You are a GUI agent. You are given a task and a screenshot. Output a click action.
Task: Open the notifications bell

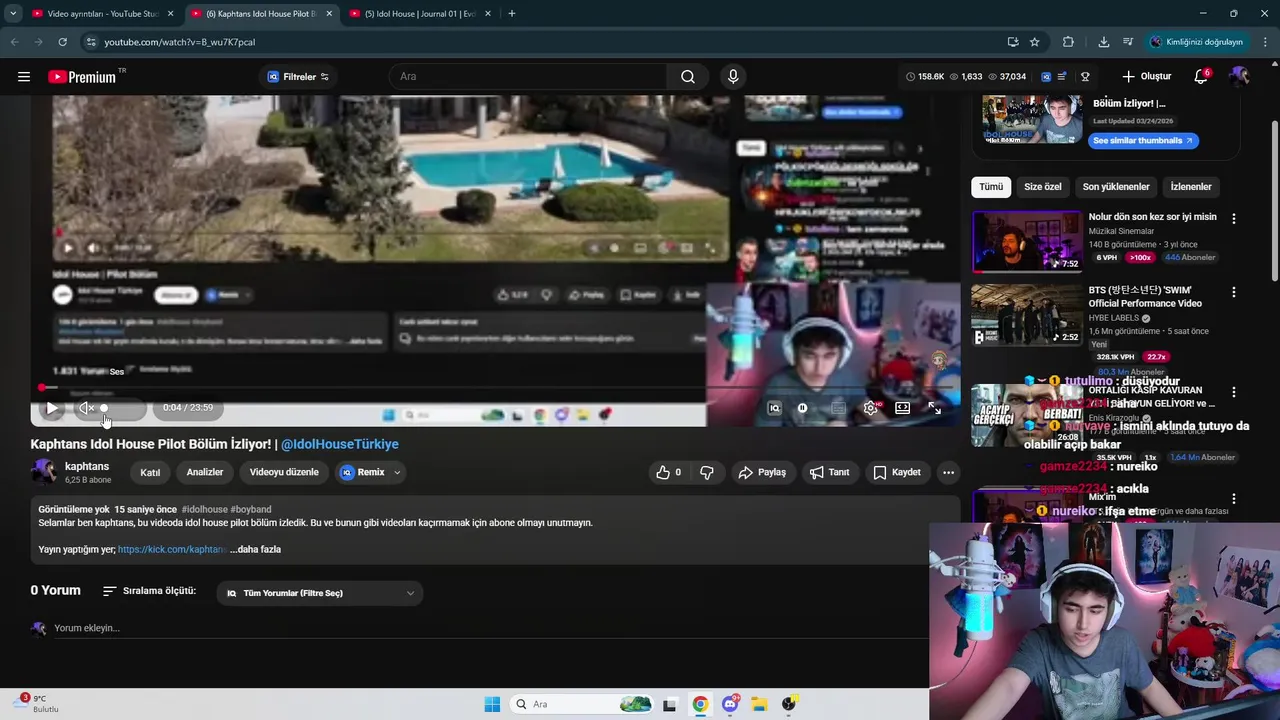point(1202,76)
